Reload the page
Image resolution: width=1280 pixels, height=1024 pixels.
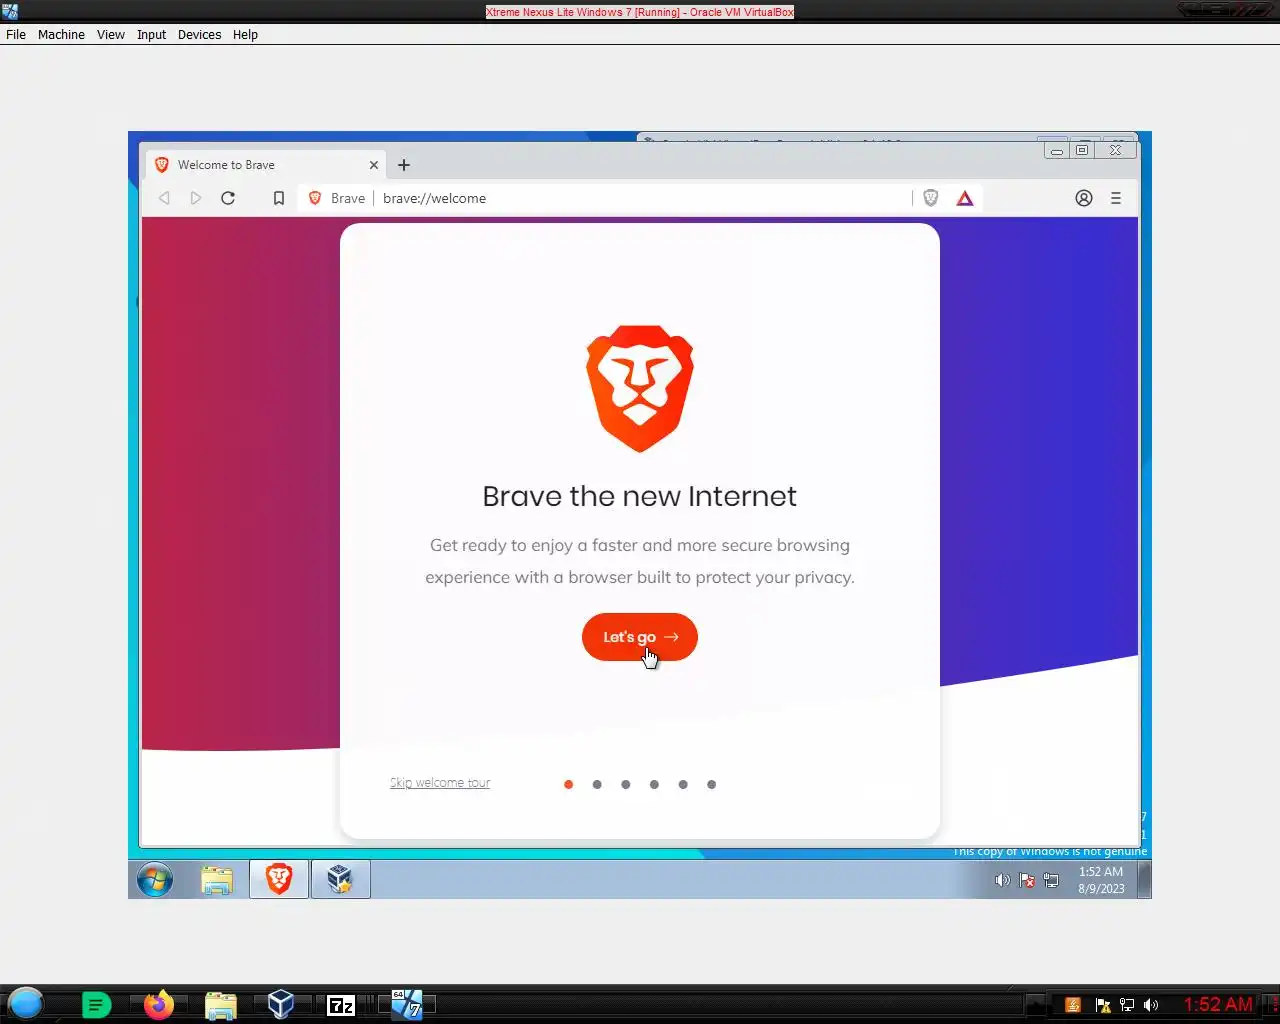coord(228,198)
